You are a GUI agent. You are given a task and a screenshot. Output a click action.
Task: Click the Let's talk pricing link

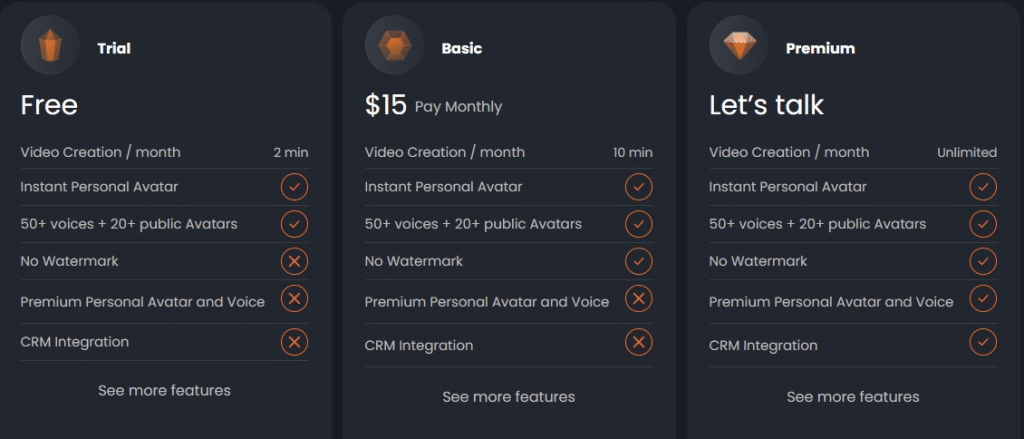click(x=767, y=105)
